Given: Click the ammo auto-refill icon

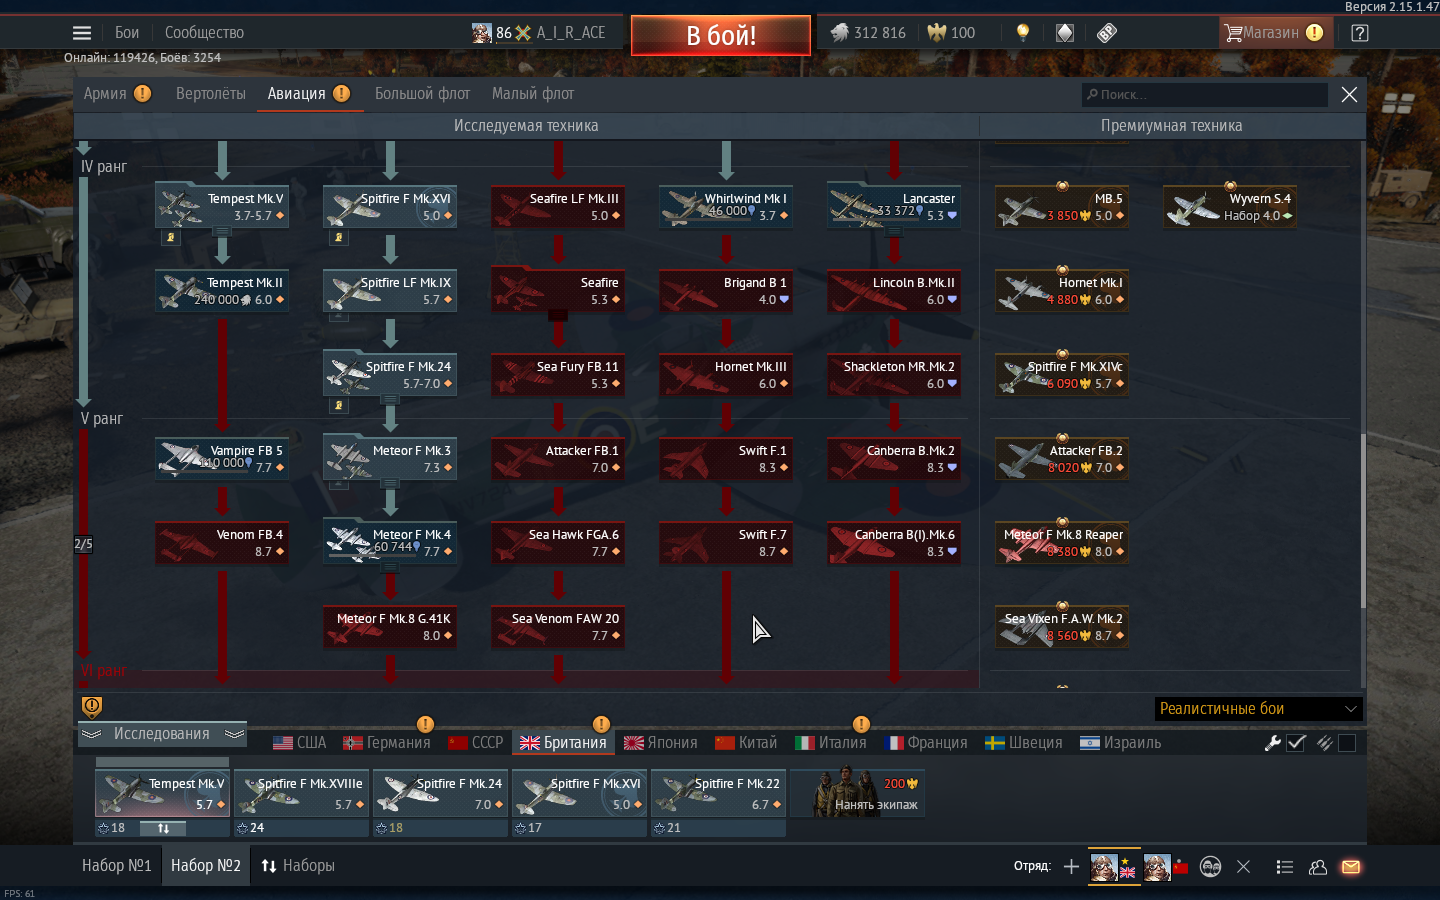Looking at the screenshot, I should 1324,743.
